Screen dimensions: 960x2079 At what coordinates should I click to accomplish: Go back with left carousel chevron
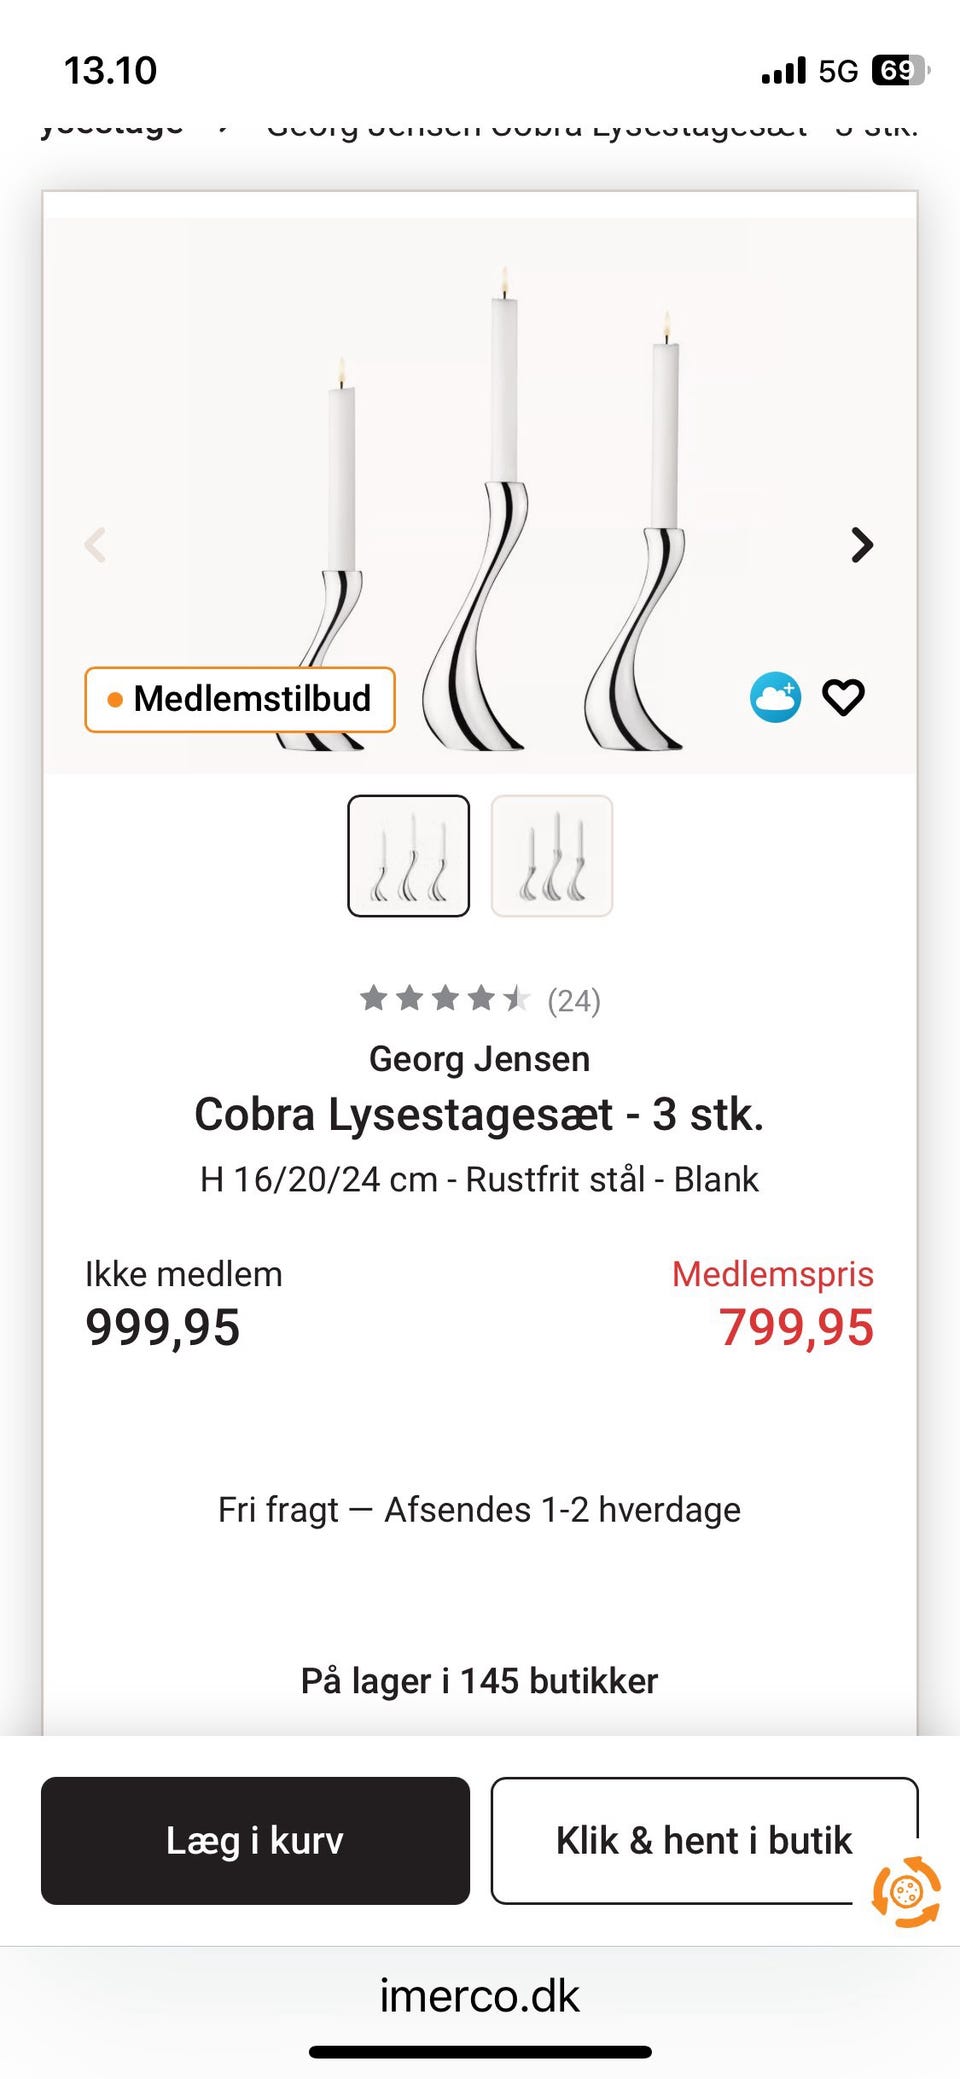pyautogui.click(x=96, y=545)
